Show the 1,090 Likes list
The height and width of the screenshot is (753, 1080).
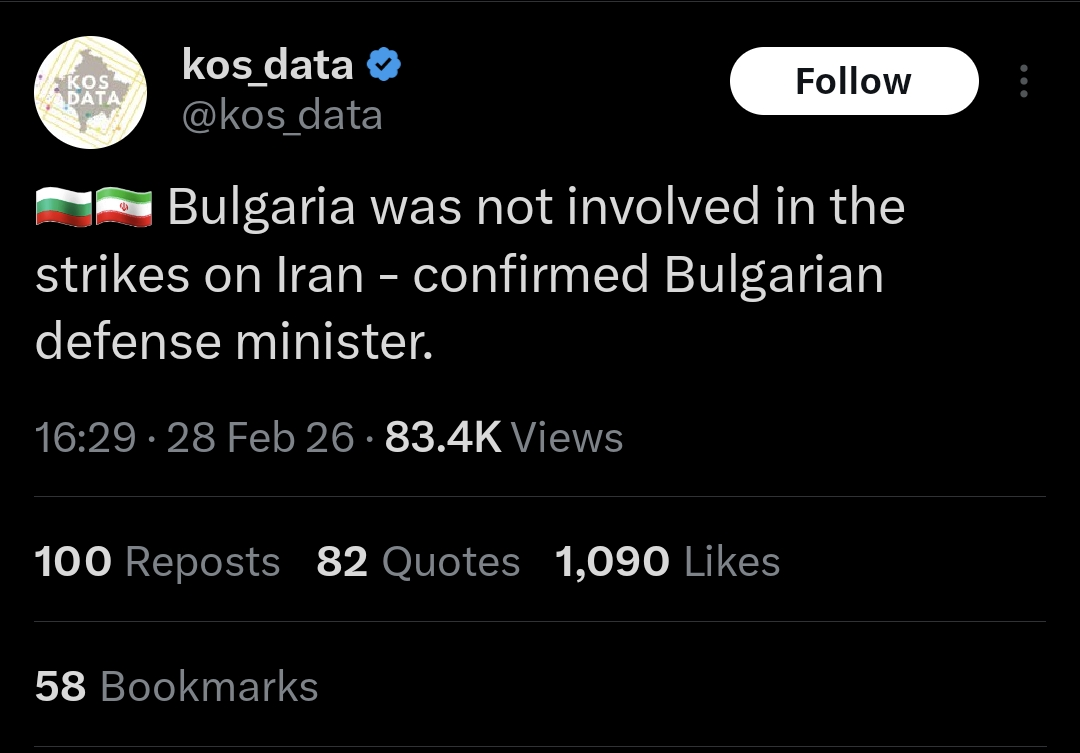pyautogui.click(x=667, y=562)
